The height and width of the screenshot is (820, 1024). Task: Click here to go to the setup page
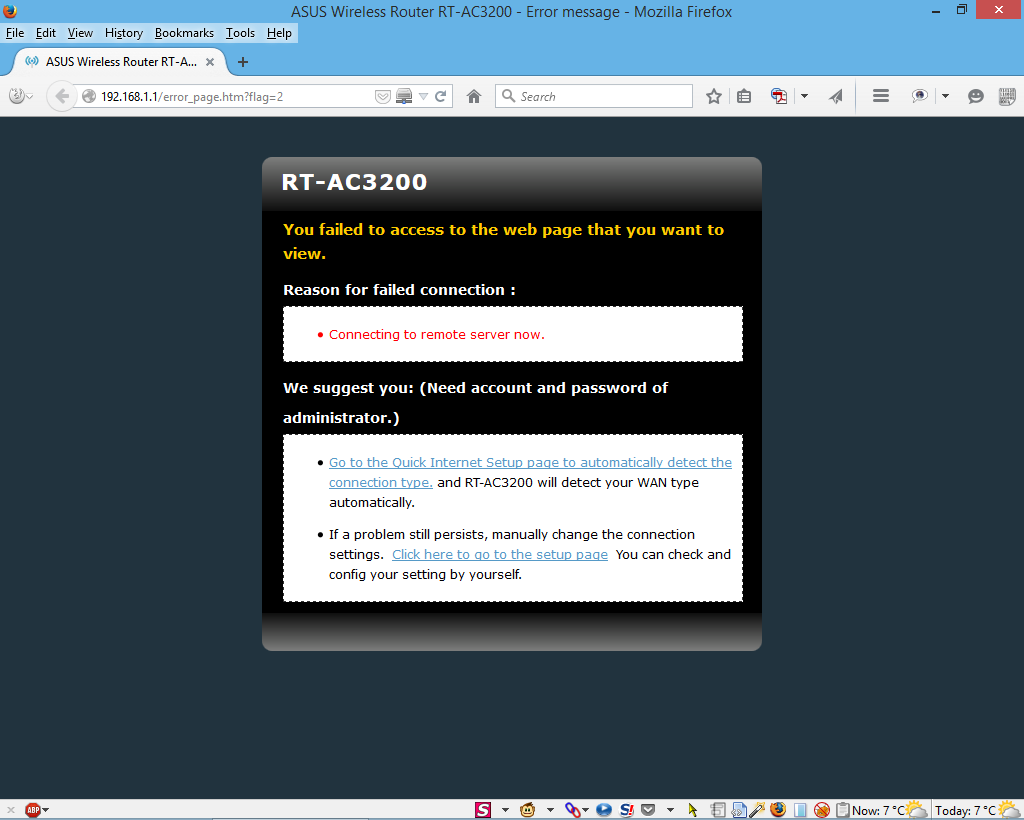pos(500,554)
